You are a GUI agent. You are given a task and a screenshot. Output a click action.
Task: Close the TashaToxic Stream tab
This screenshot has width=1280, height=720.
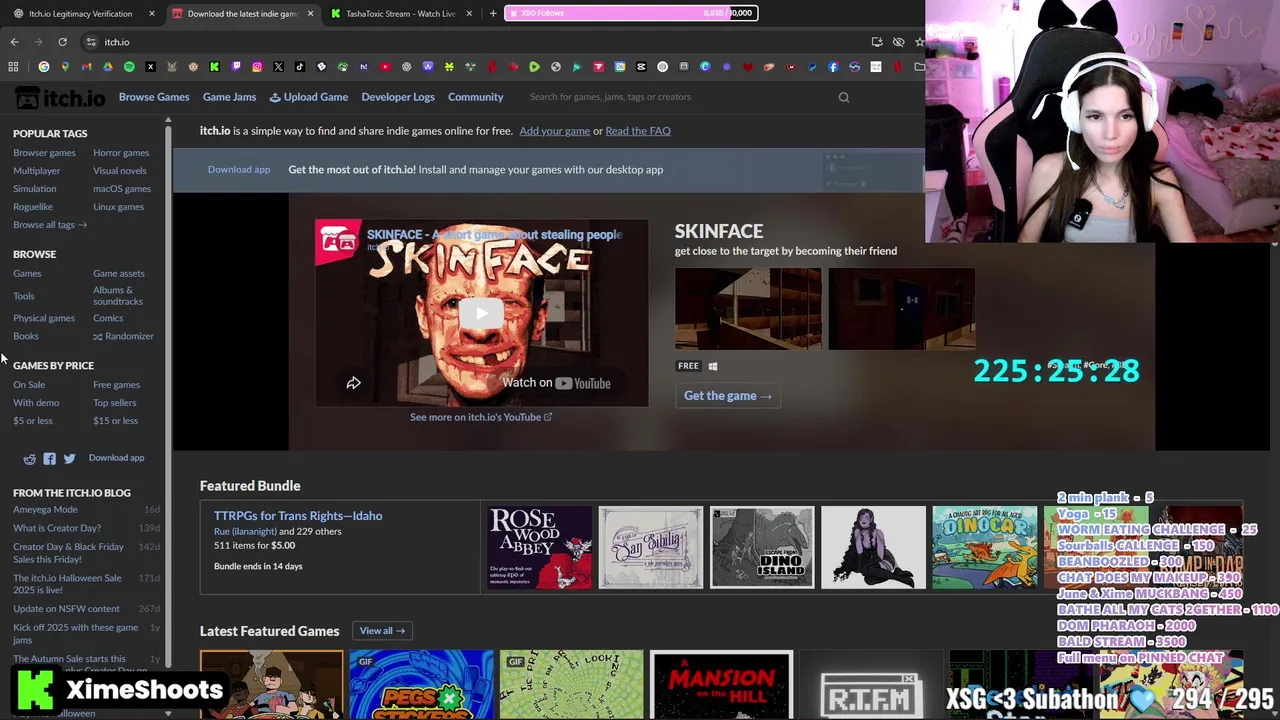pyautogui.click(x=469, y=13)
